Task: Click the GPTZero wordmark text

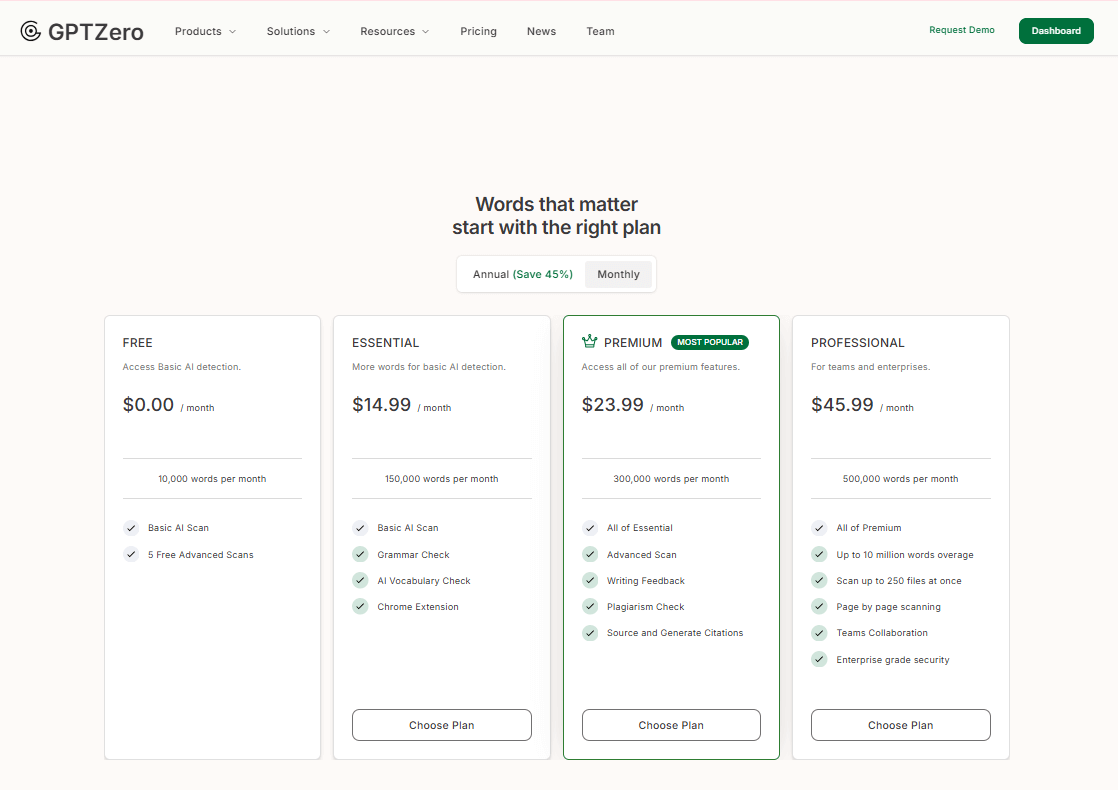Action: pyautogui.click(x=96, y=32)
